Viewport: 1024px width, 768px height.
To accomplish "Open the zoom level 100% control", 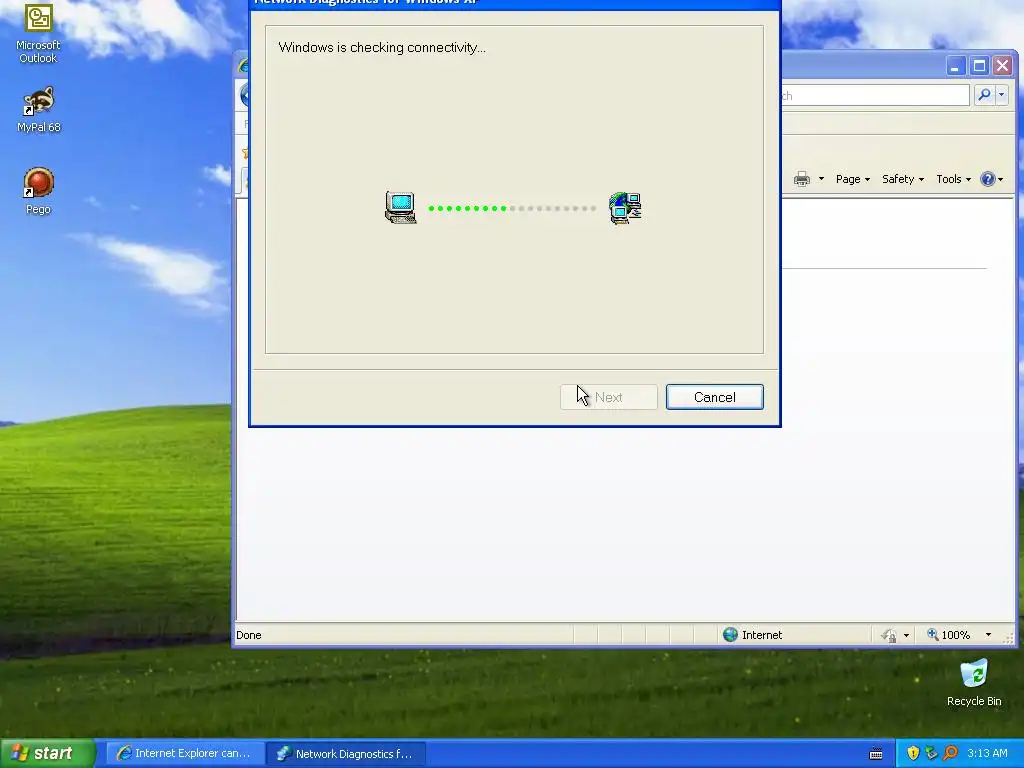I will click(x=950, y=635).
